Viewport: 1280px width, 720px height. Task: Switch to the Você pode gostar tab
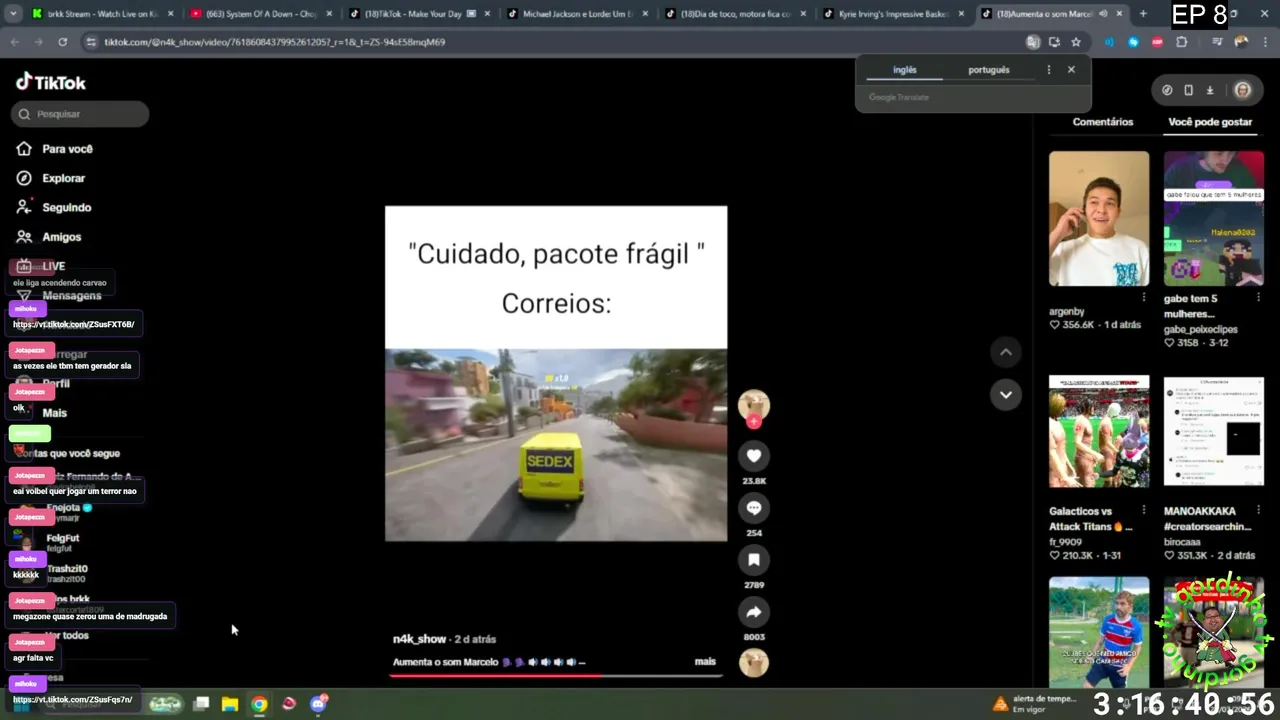click(x=1210, y=122)
